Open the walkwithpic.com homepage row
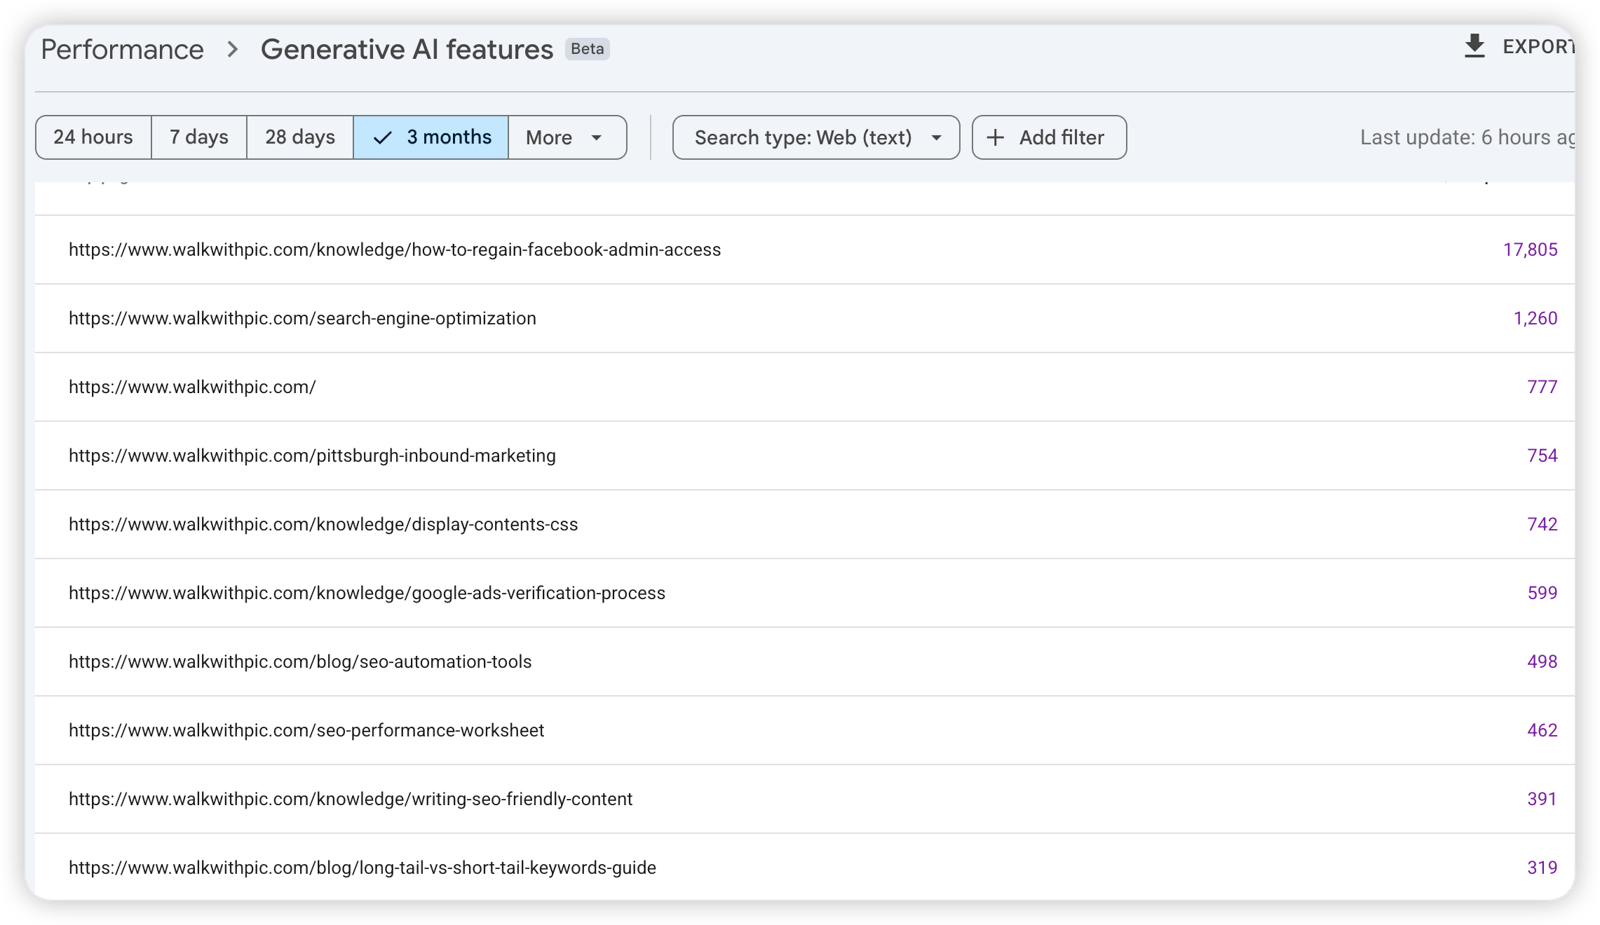This screenshot has width=1600, height=925. tap(805, 387)
